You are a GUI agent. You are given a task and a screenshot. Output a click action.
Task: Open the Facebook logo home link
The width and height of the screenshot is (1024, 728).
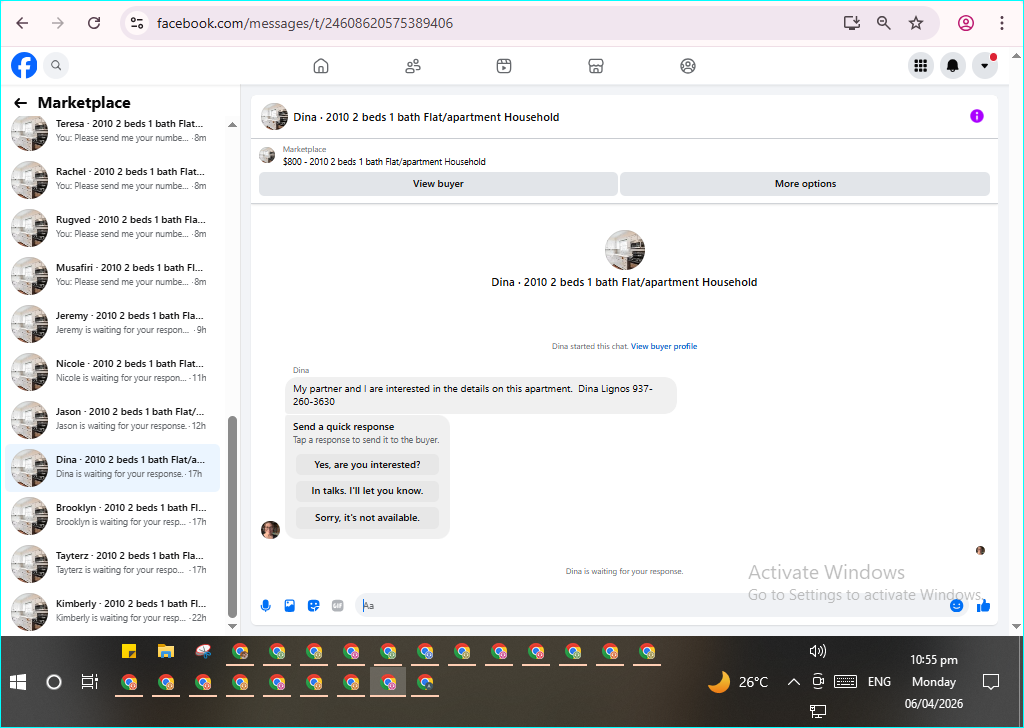click(x=24, y=65)
